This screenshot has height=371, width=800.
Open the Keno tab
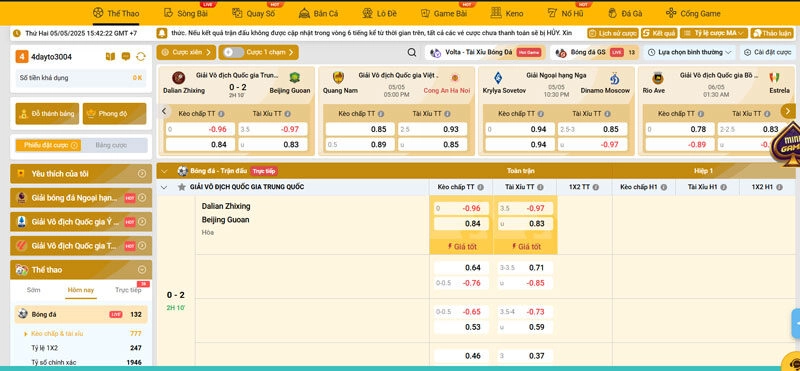[x=507, y=13]
